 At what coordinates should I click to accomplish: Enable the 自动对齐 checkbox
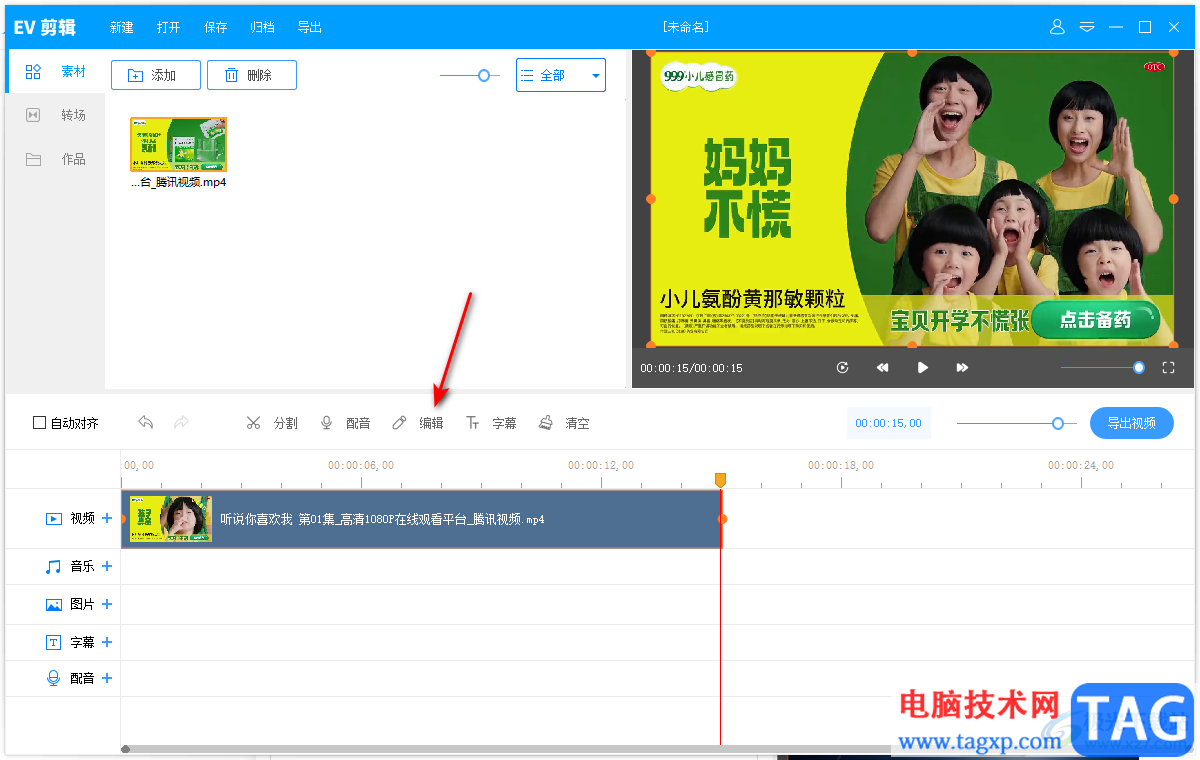pyautogui.click(x=40, y=423)
